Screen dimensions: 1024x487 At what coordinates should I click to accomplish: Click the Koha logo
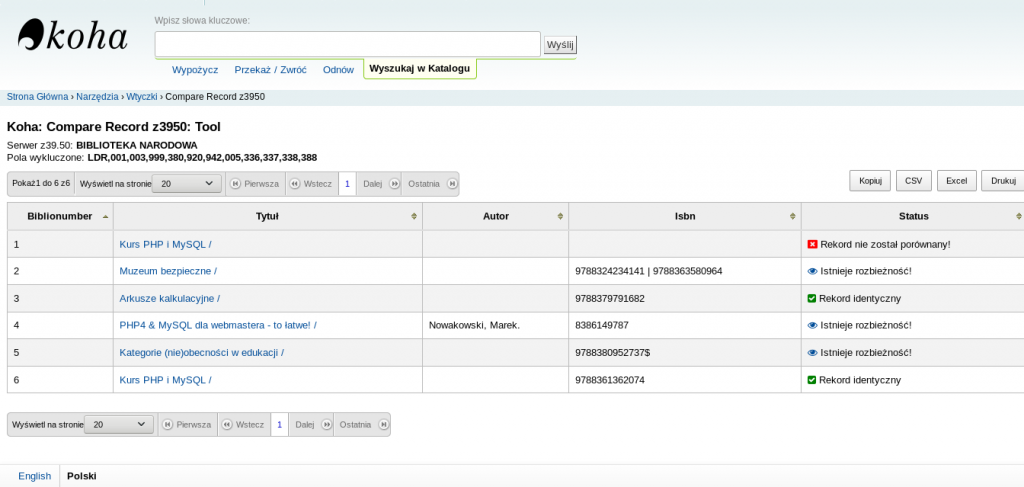pos(73,37)
